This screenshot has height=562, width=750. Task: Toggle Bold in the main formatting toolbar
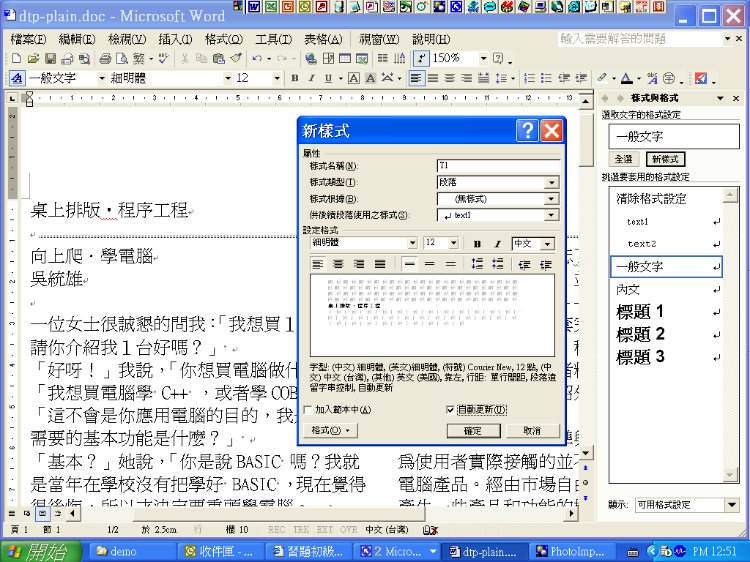[x=295, y=78]
